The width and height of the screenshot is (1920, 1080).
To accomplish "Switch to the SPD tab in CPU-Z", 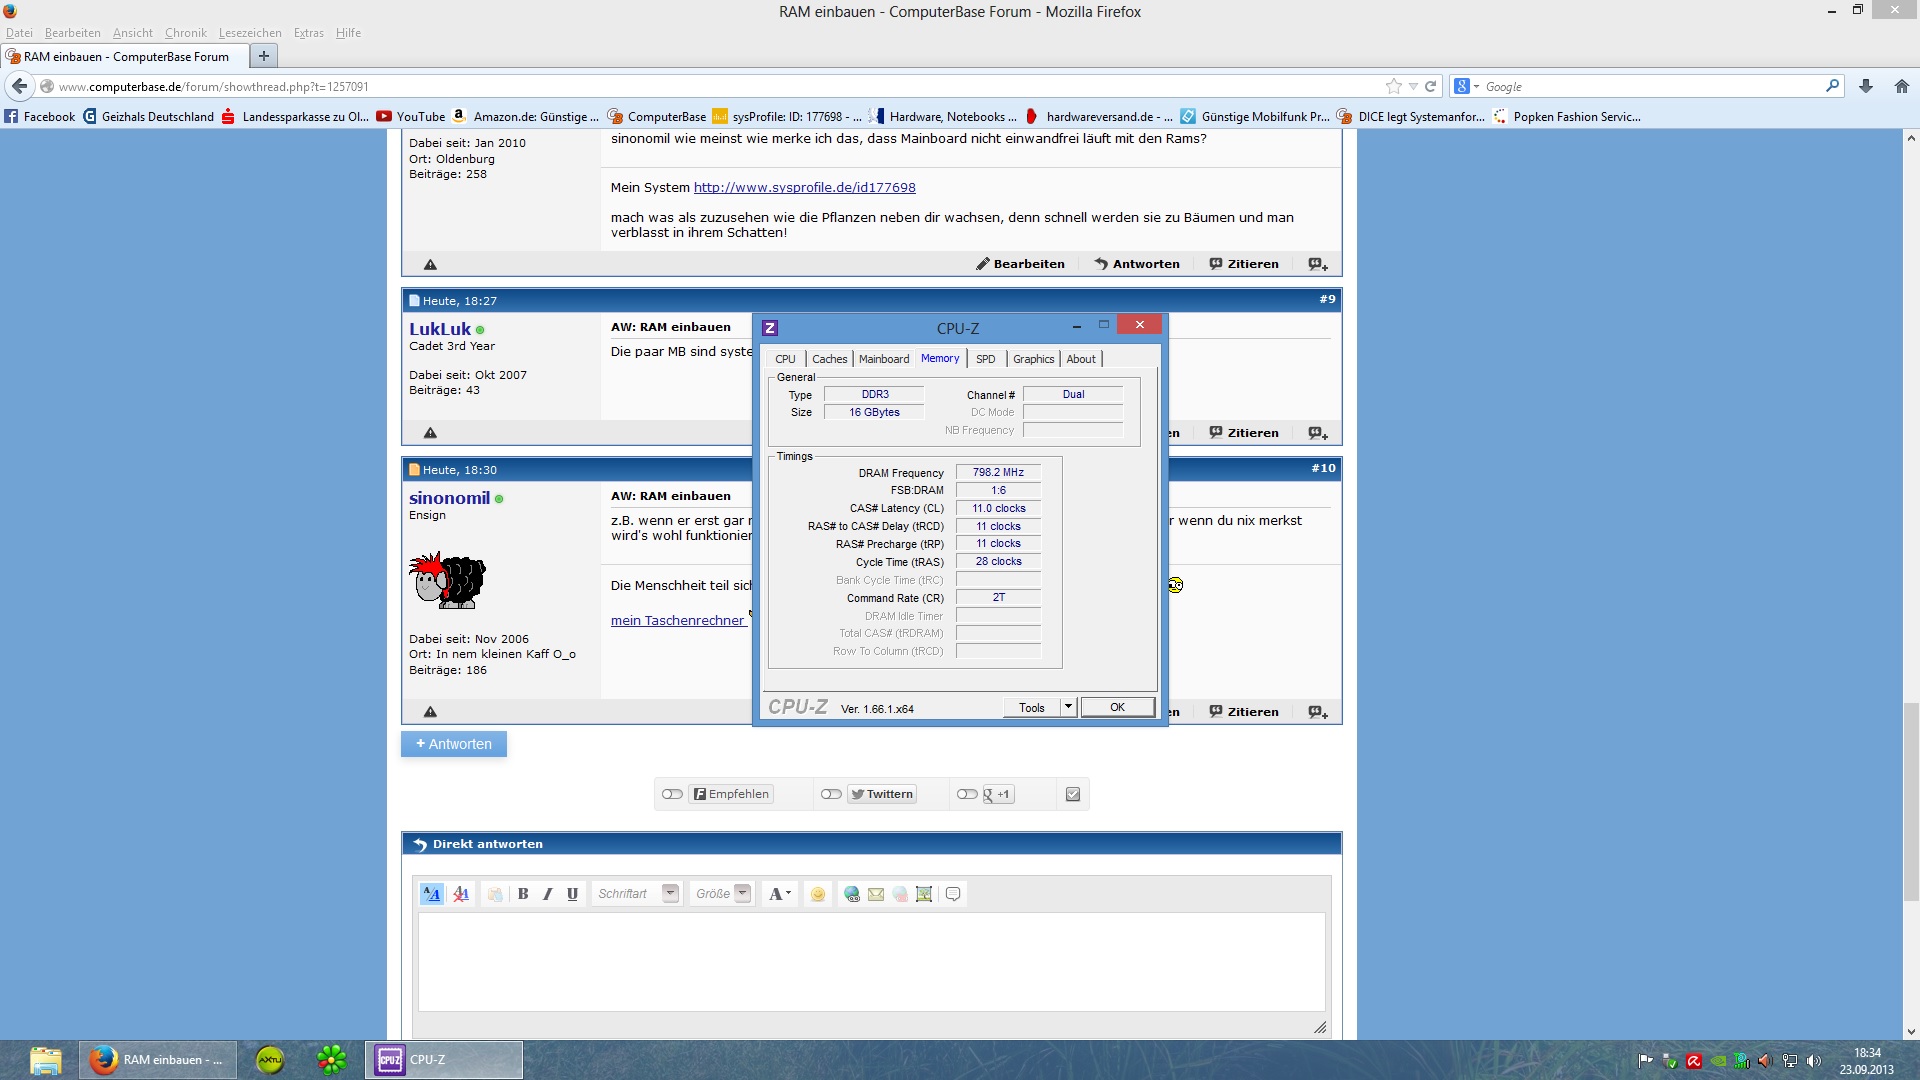I will [x=985, y=359].
